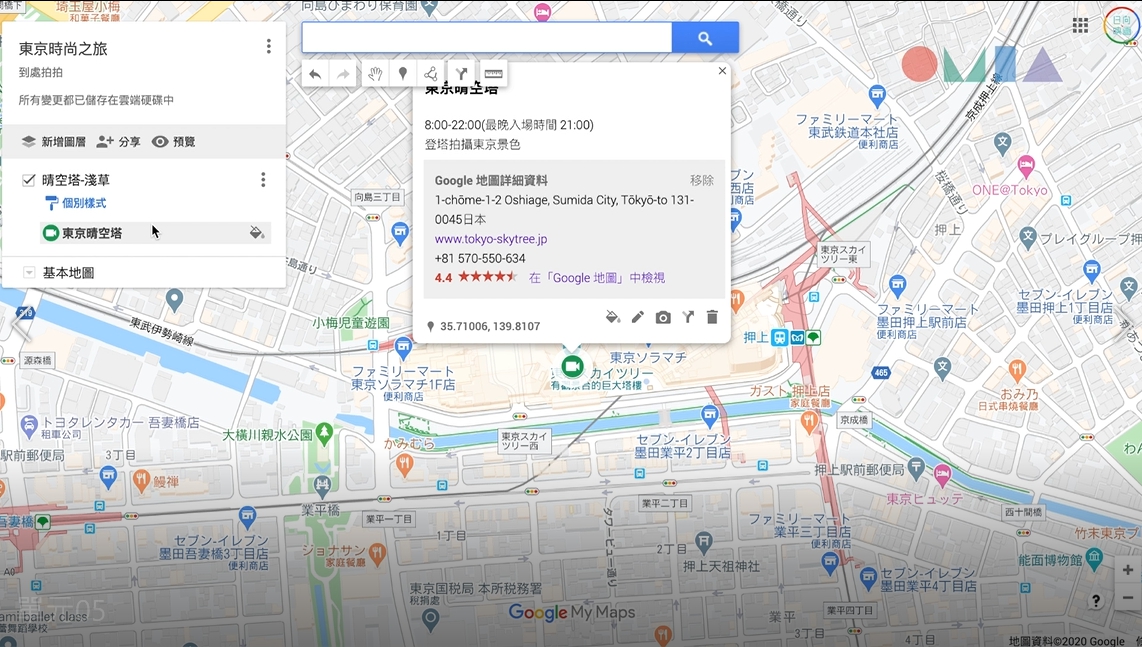Click 在「Google 地圖」中檢視 link

click(596, 278)
